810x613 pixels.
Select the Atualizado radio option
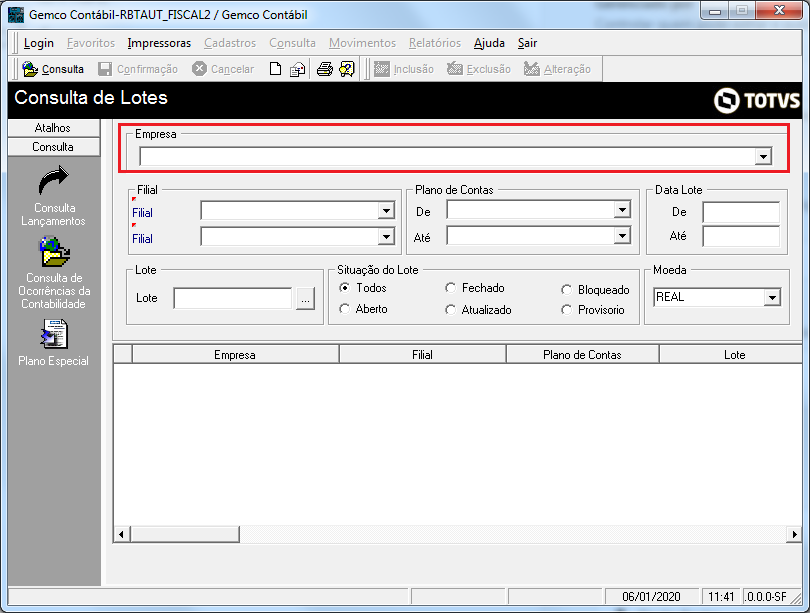(450, 309)
